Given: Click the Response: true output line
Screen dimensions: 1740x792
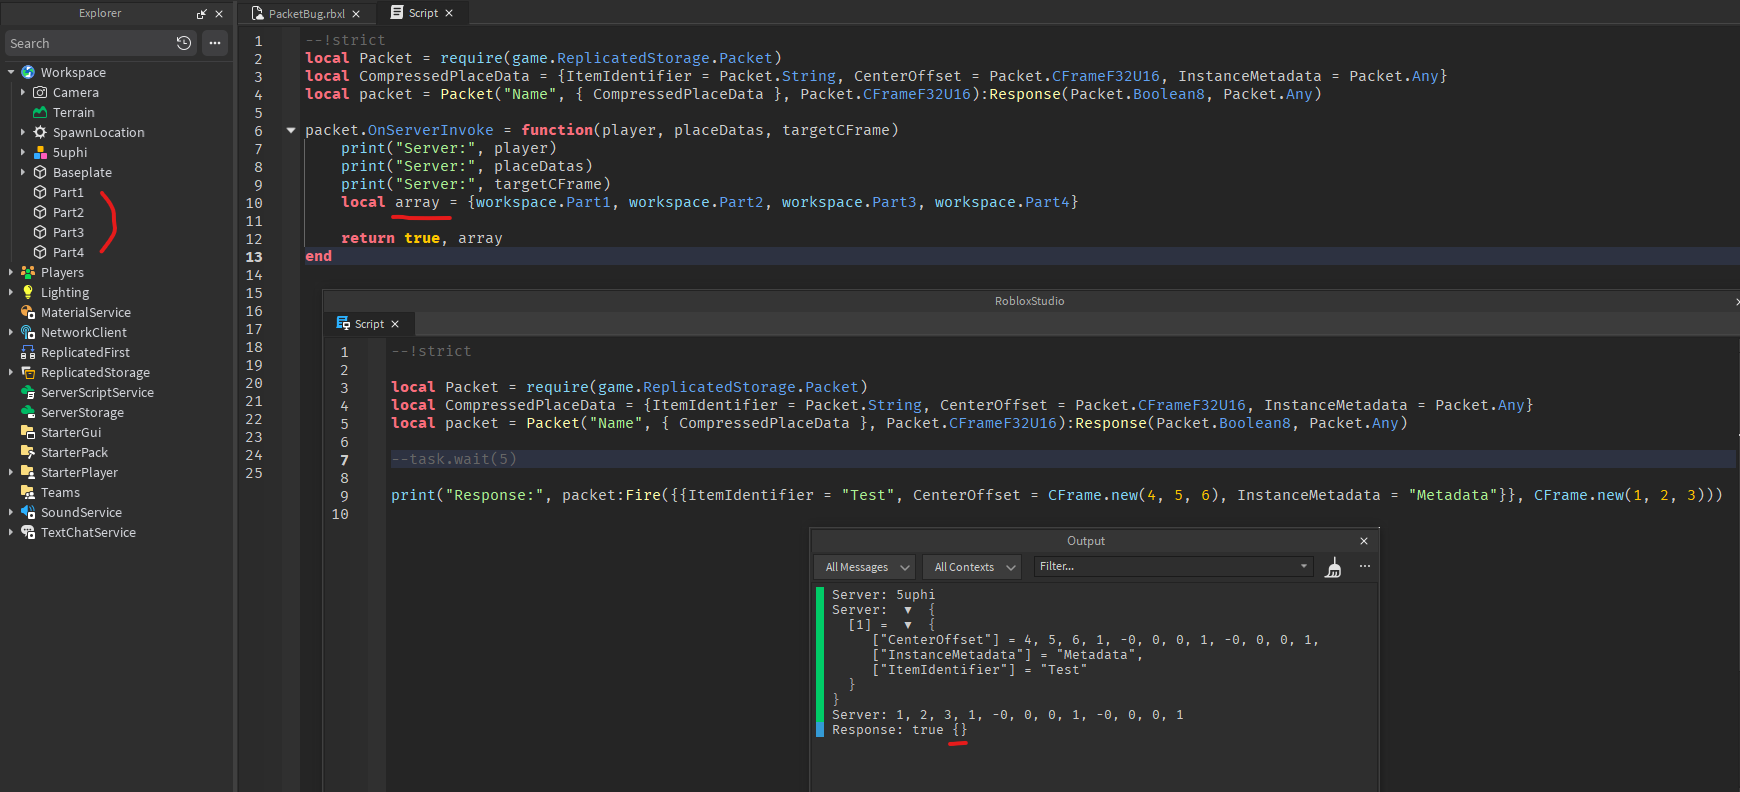Looking at the screenshot, I should 899,730.
